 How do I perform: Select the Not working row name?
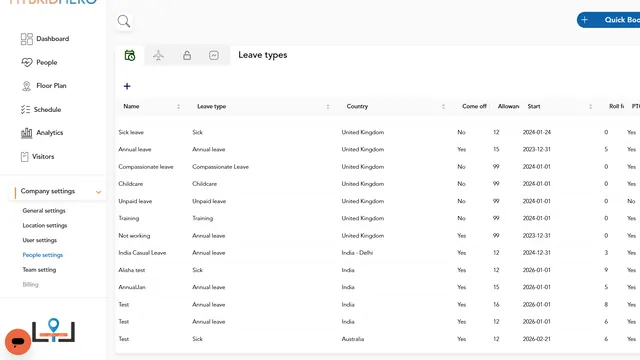(134, 236)
